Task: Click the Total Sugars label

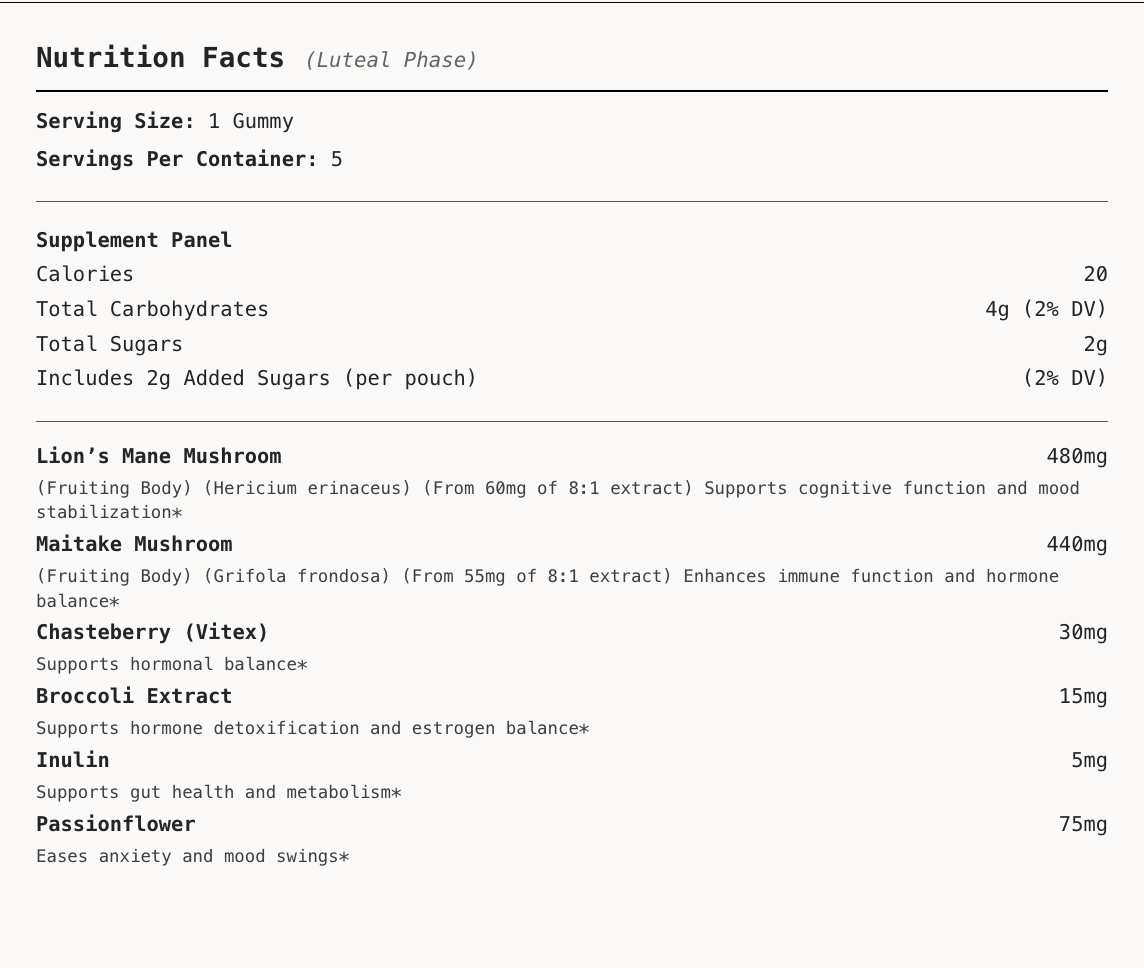Action: coord(109,344)
